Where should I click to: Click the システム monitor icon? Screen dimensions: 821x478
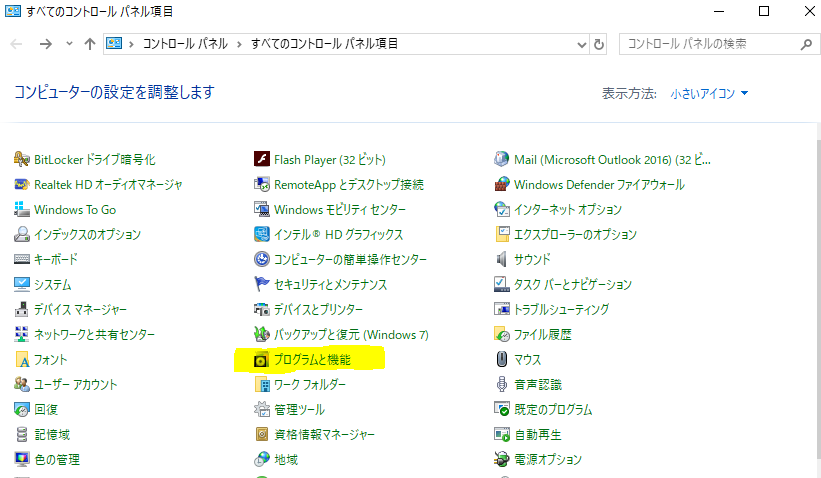point(21,284)
